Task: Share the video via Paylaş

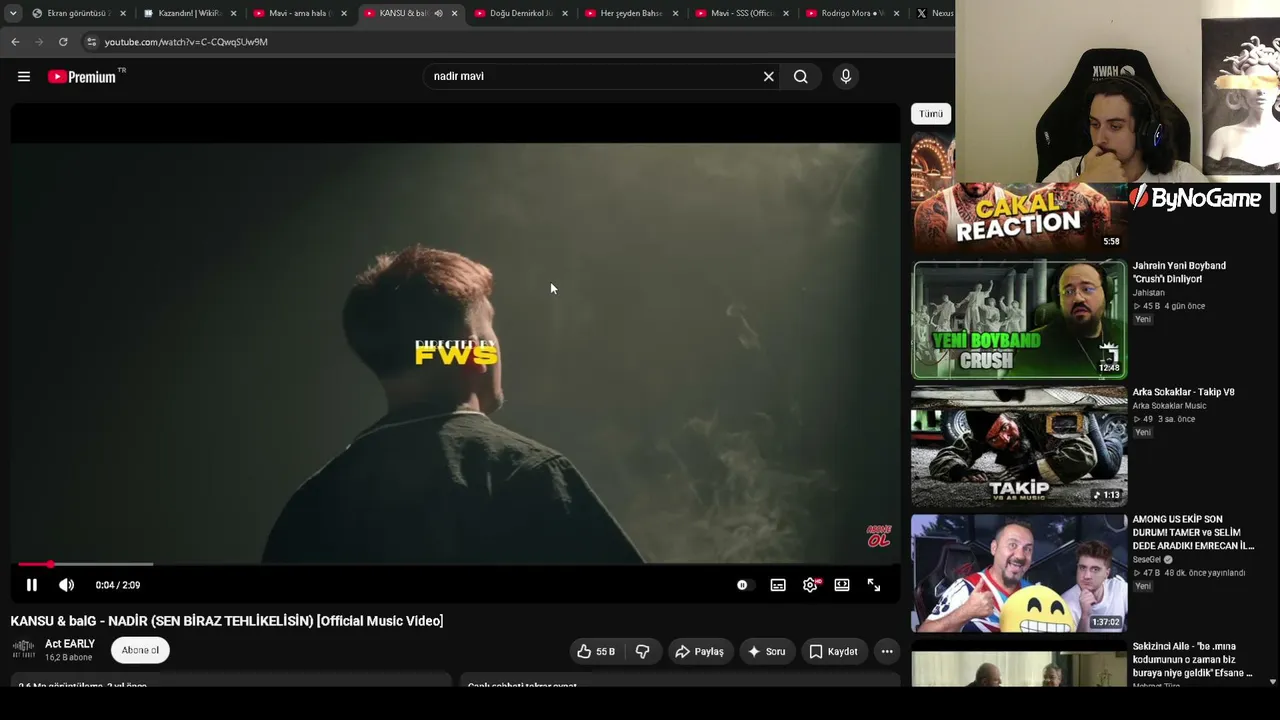Action: pos(699,651)
